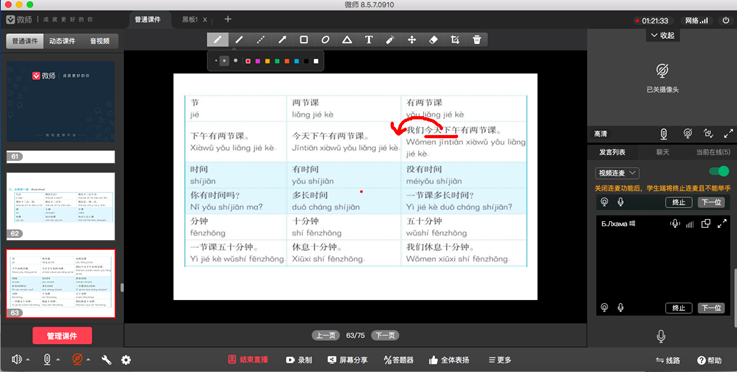
Task: Pick the move cross-arrows tool
Action: 412,40
